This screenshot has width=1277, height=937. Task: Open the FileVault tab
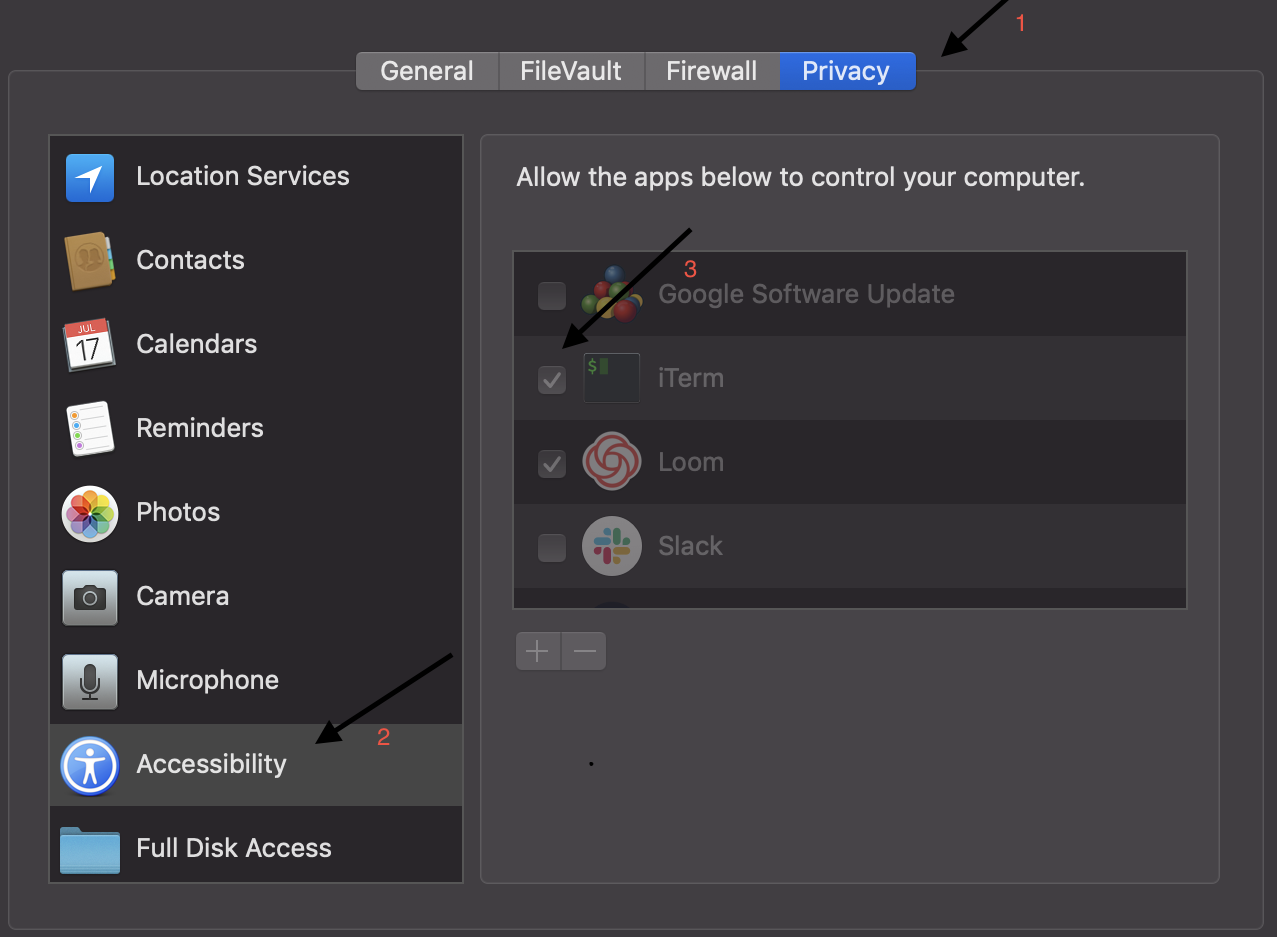click(x=571, y=71)
